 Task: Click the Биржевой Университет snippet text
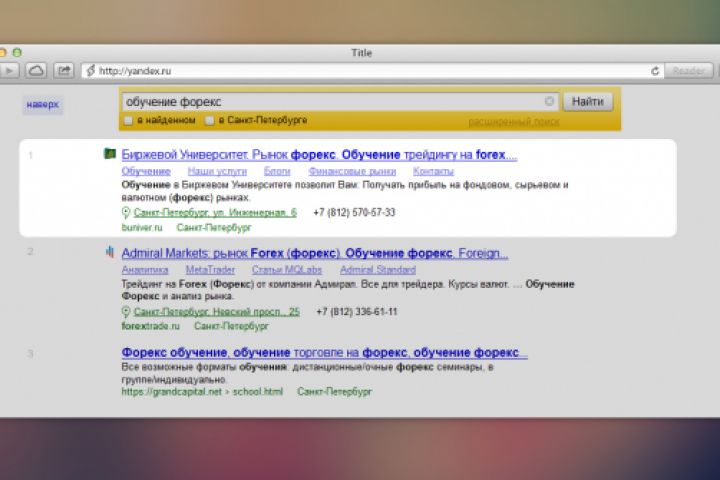coord(345,191)
